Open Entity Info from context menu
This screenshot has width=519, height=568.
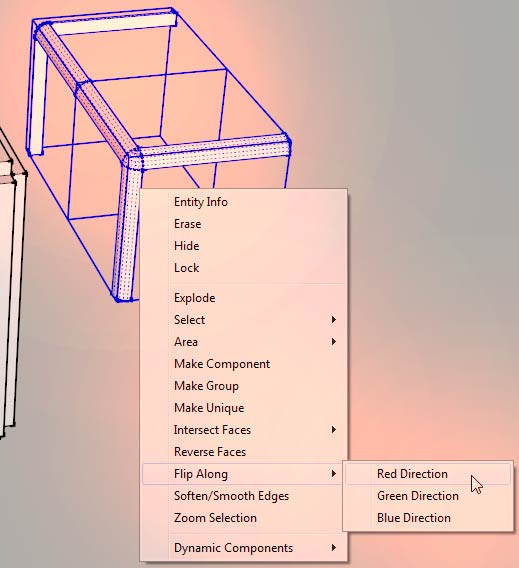pos(243,202)
